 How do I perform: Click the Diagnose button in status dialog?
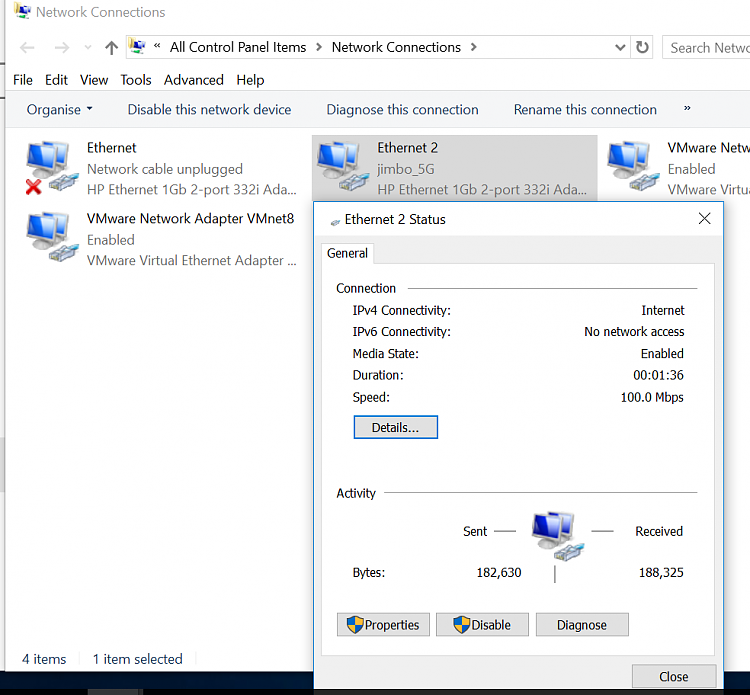click(x=582, y=625)
